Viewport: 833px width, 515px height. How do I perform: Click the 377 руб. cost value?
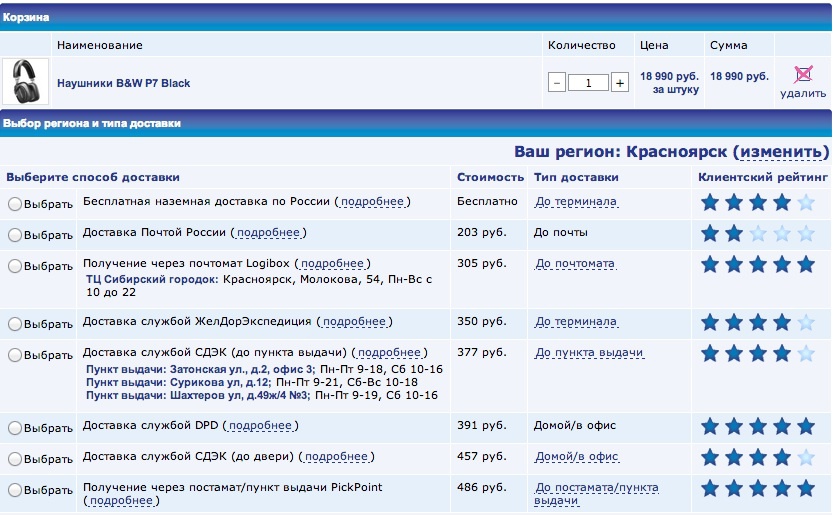tap(481, 352)
